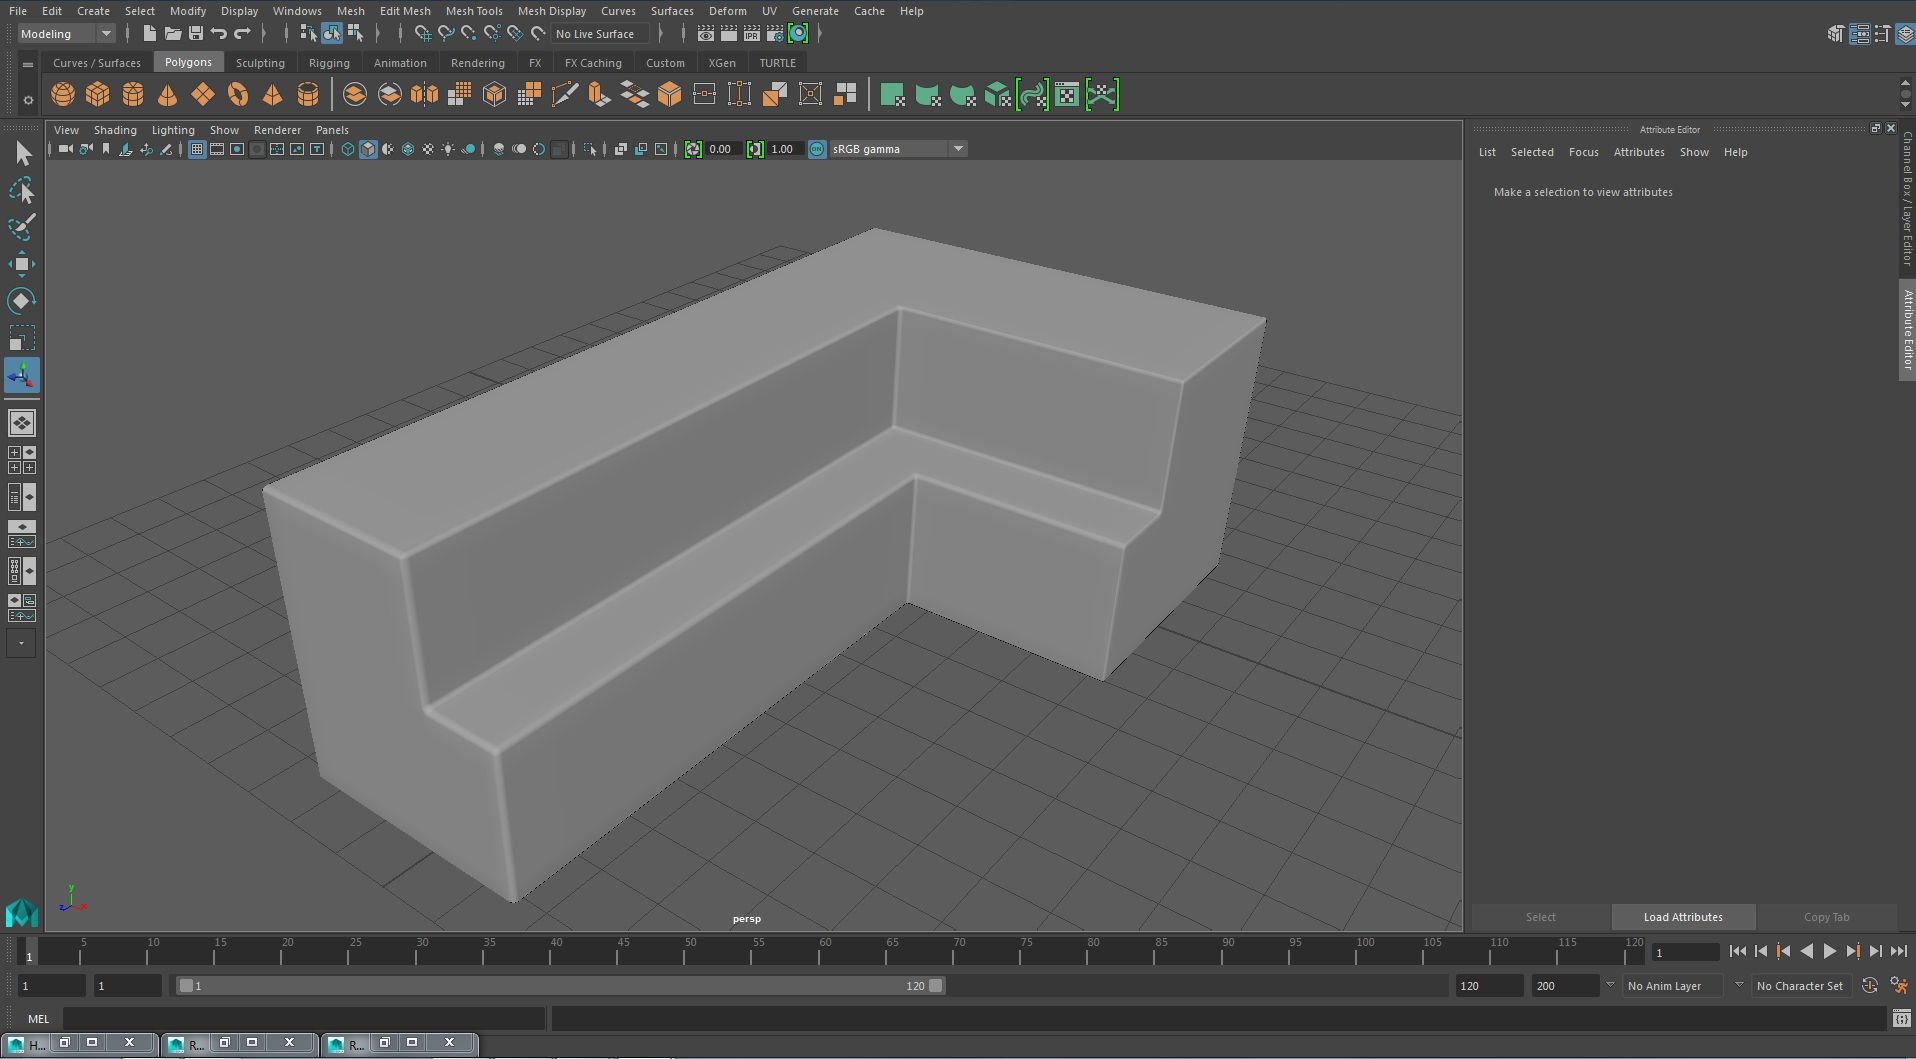This screenshot has width=1916, height=1059.
Task: Click the single perspective layout icon
Action: coord(21,423)
